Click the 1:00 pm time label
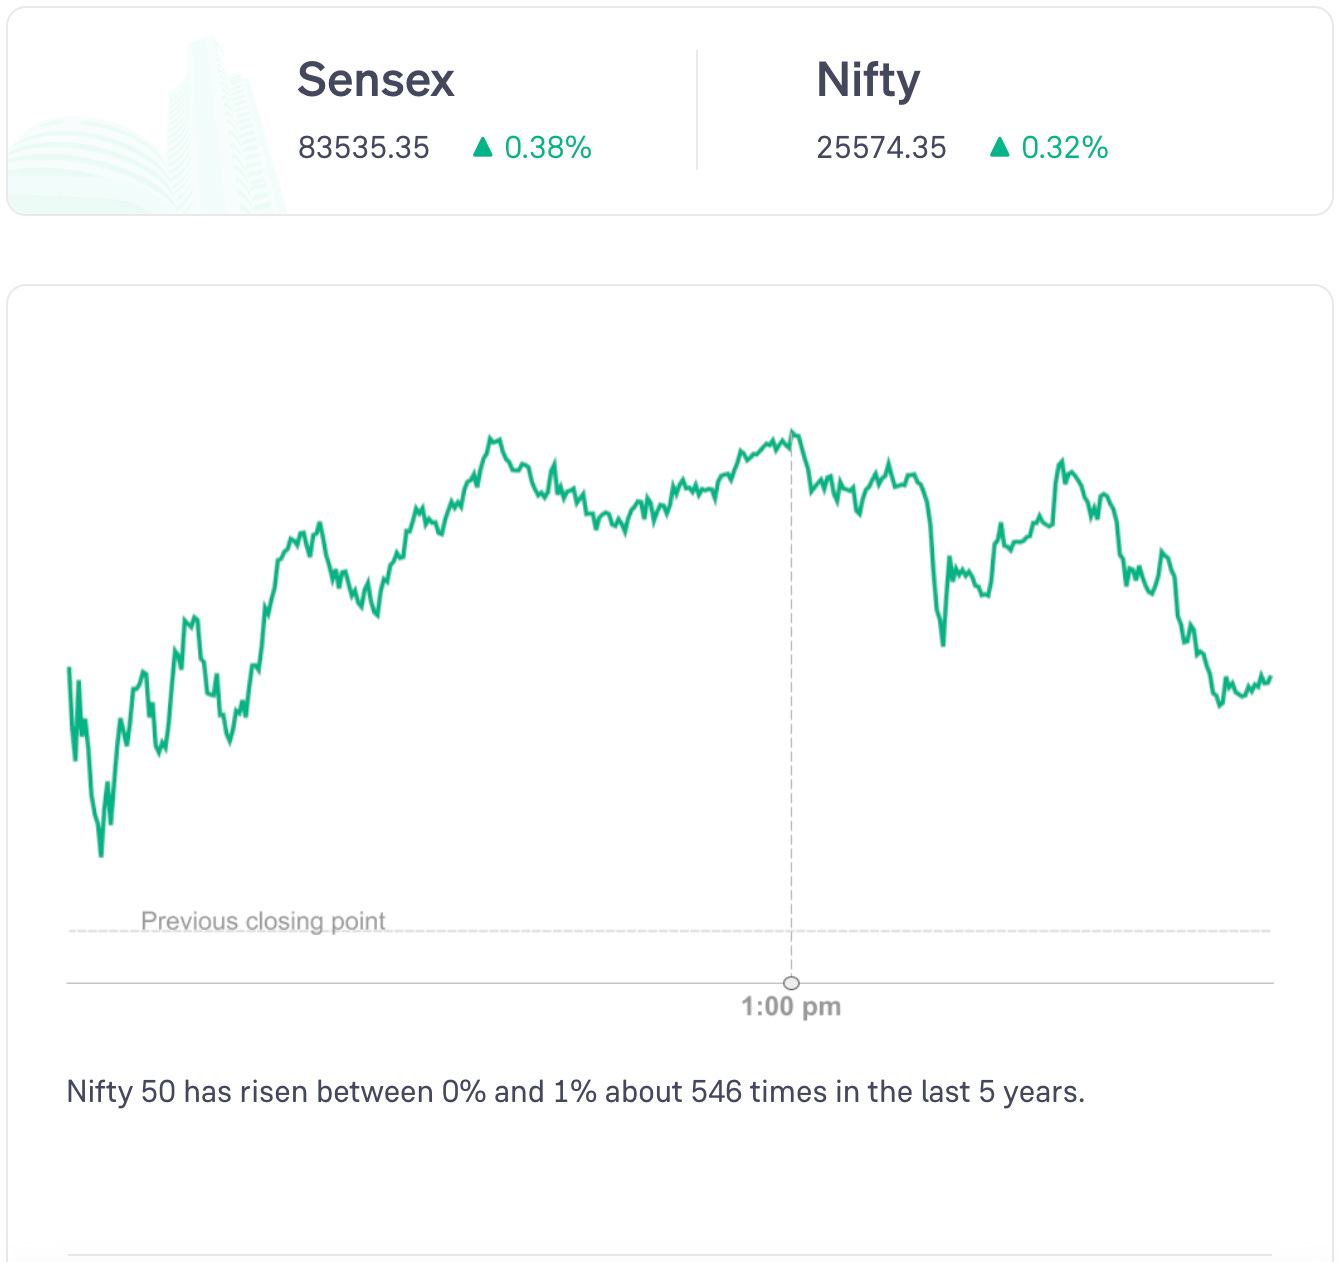The width and height of the screenshot is (1340, 1262). click(x=791, y=1007)
